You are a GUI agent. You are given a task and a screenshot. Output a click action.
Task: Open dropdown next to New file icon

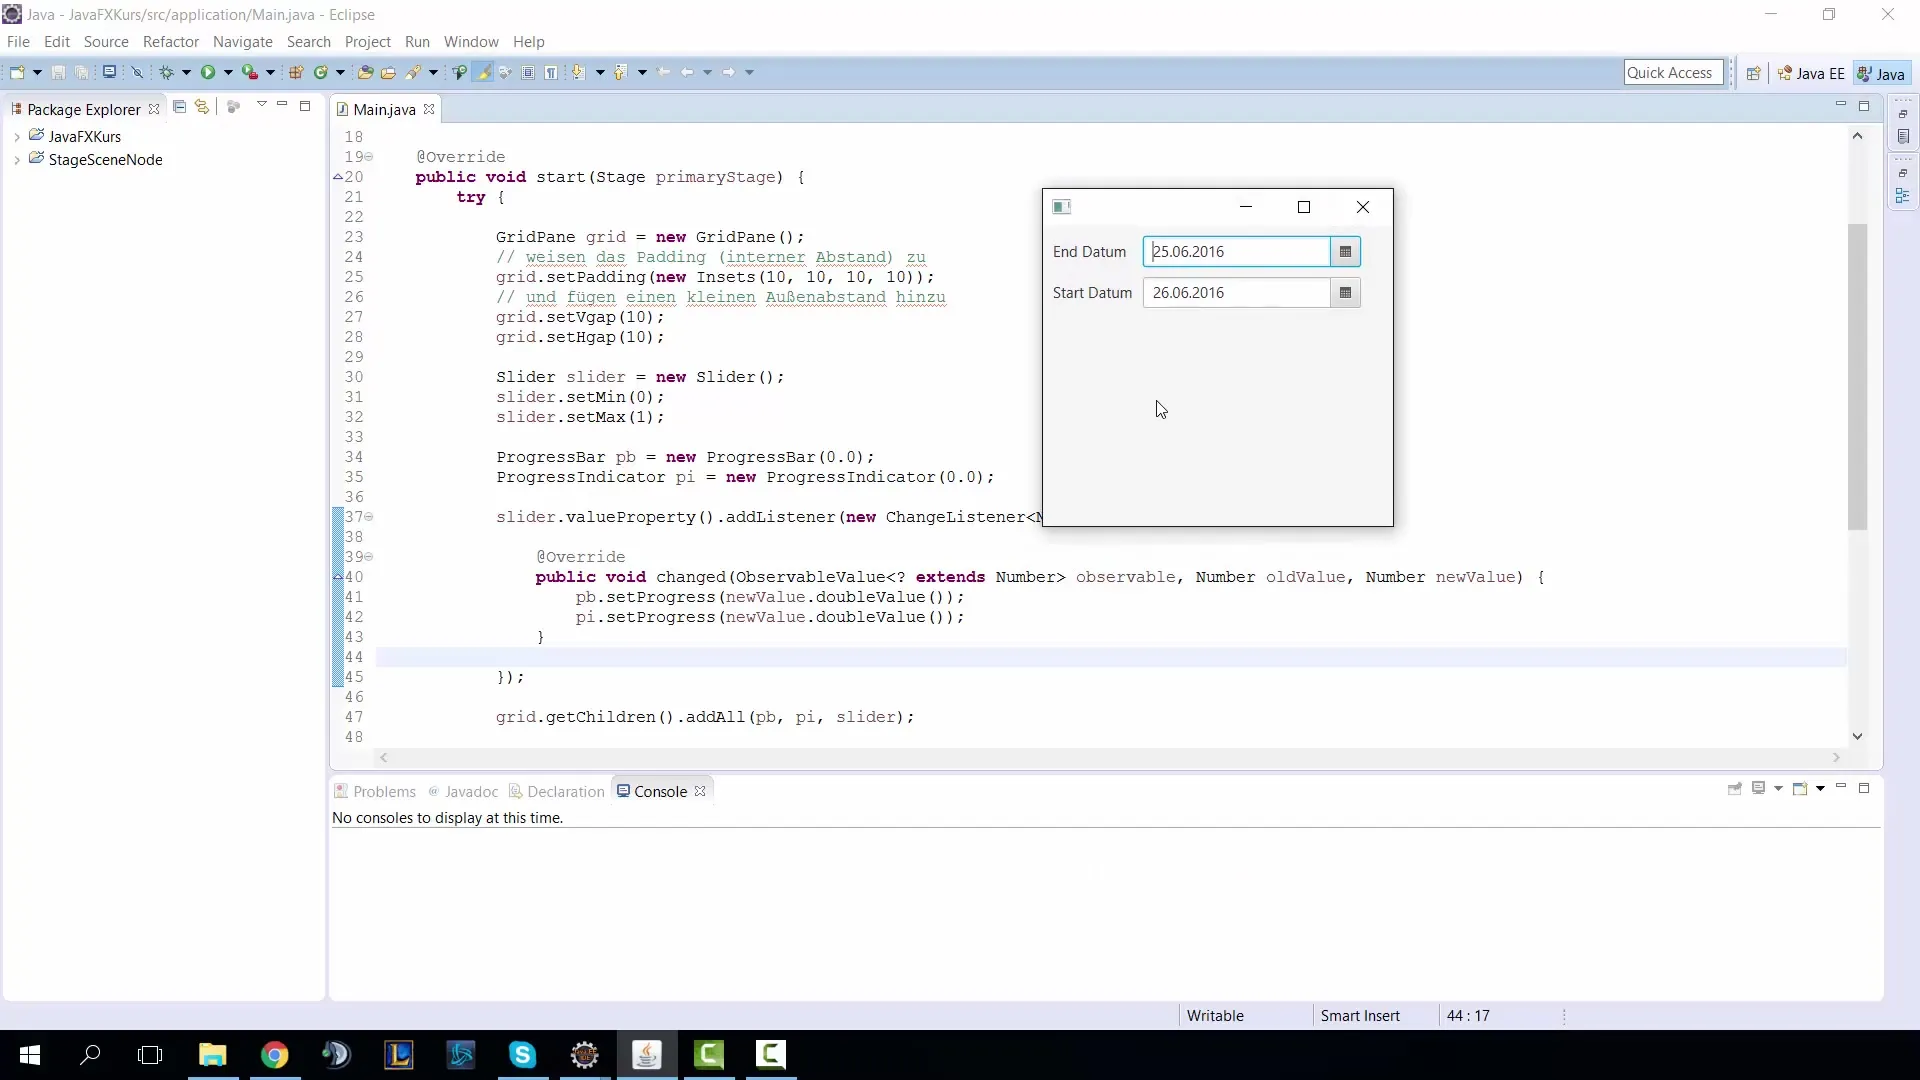point(37,72)
